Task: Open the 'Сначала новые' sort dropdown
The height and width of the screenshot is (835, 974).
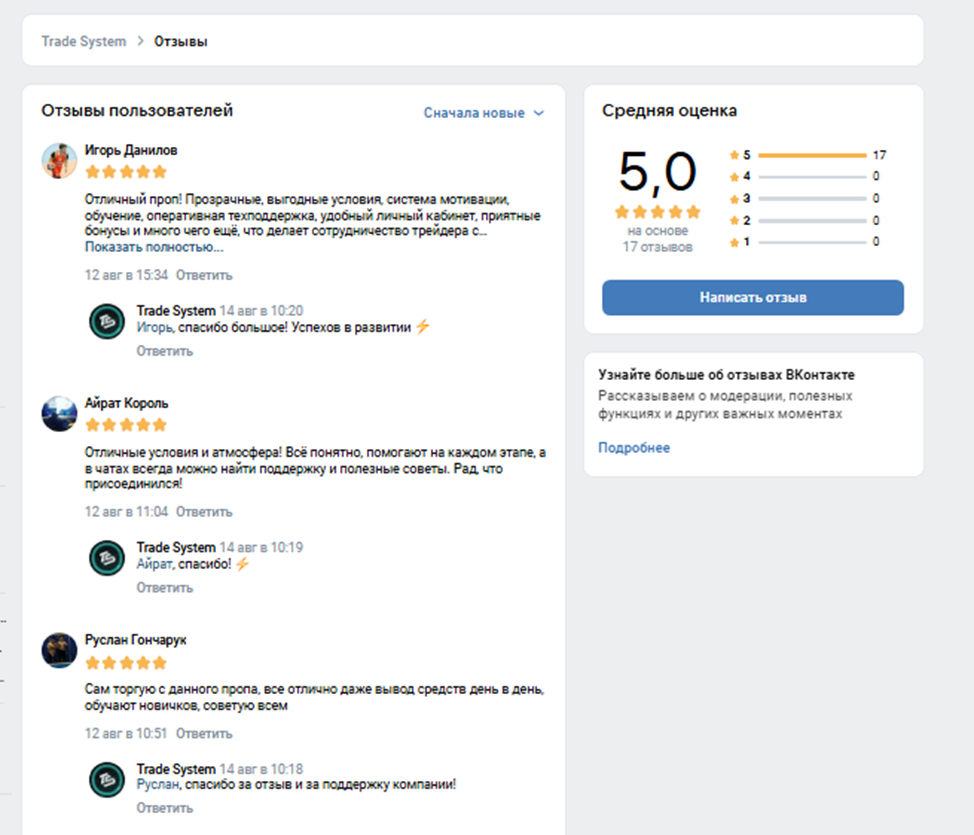Action: pyautogui.click(x=484, y=113)
